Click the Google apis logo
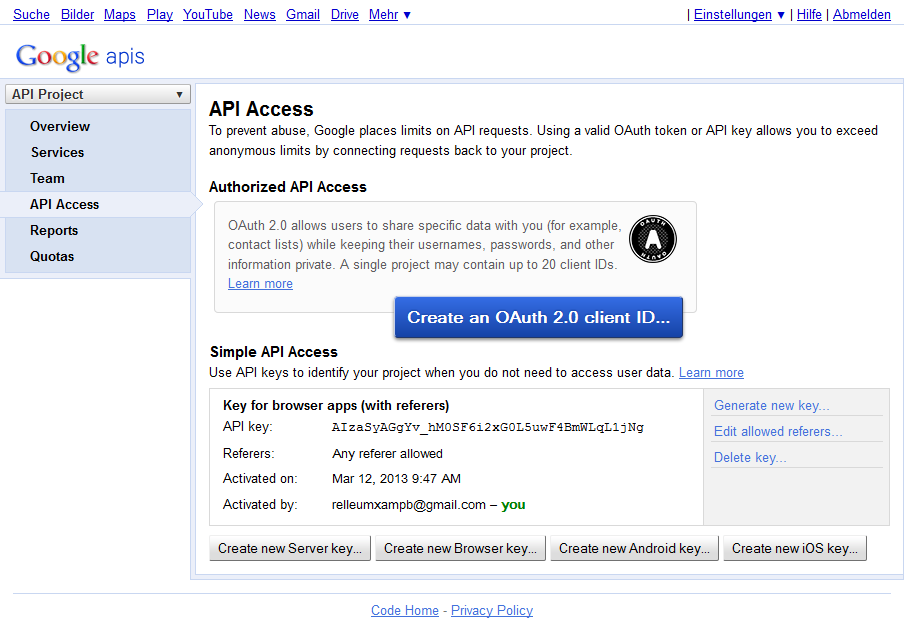Screen dimensions: 904x626 (79, 57)
